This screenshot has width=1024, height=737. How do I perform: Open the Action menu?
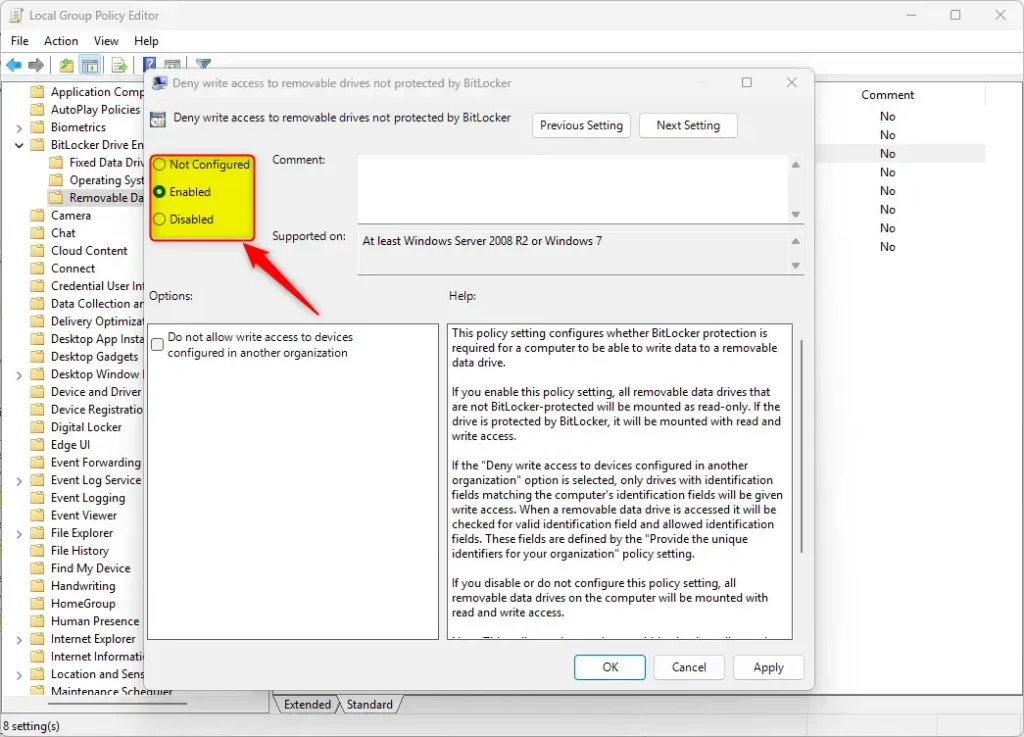point(61,40)
